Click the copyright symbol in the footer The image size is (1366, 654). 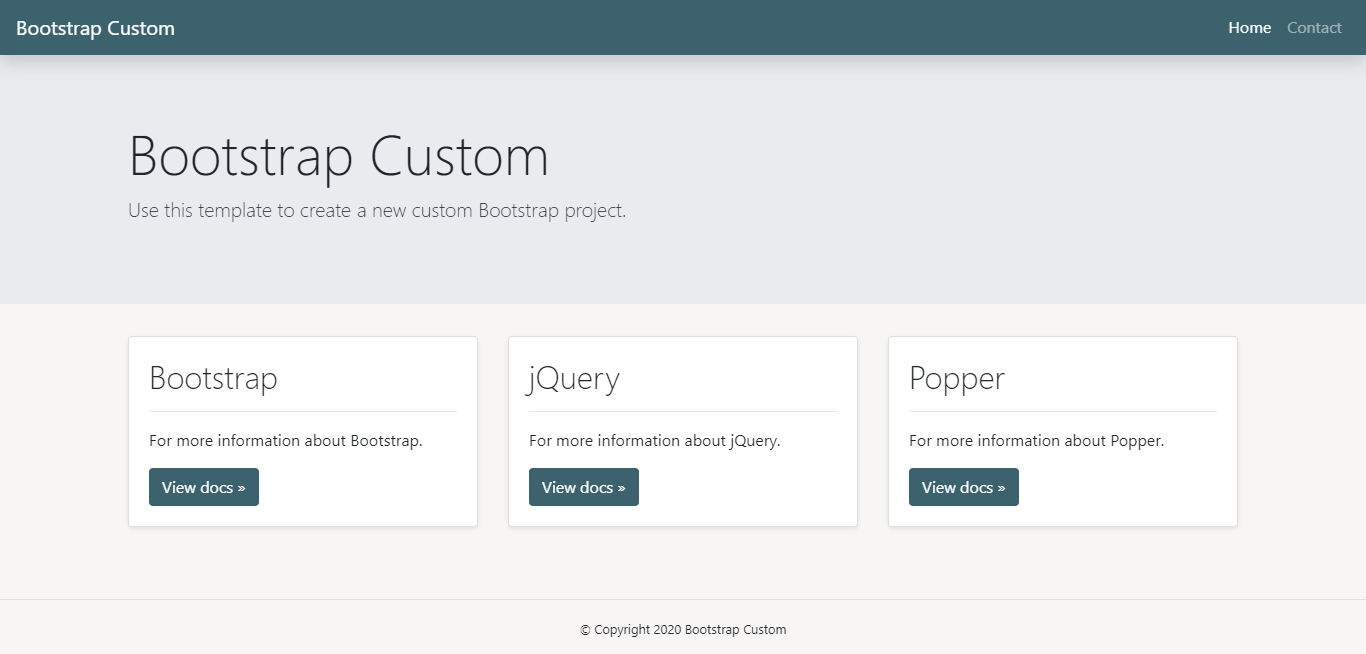(x=585, y=630)
